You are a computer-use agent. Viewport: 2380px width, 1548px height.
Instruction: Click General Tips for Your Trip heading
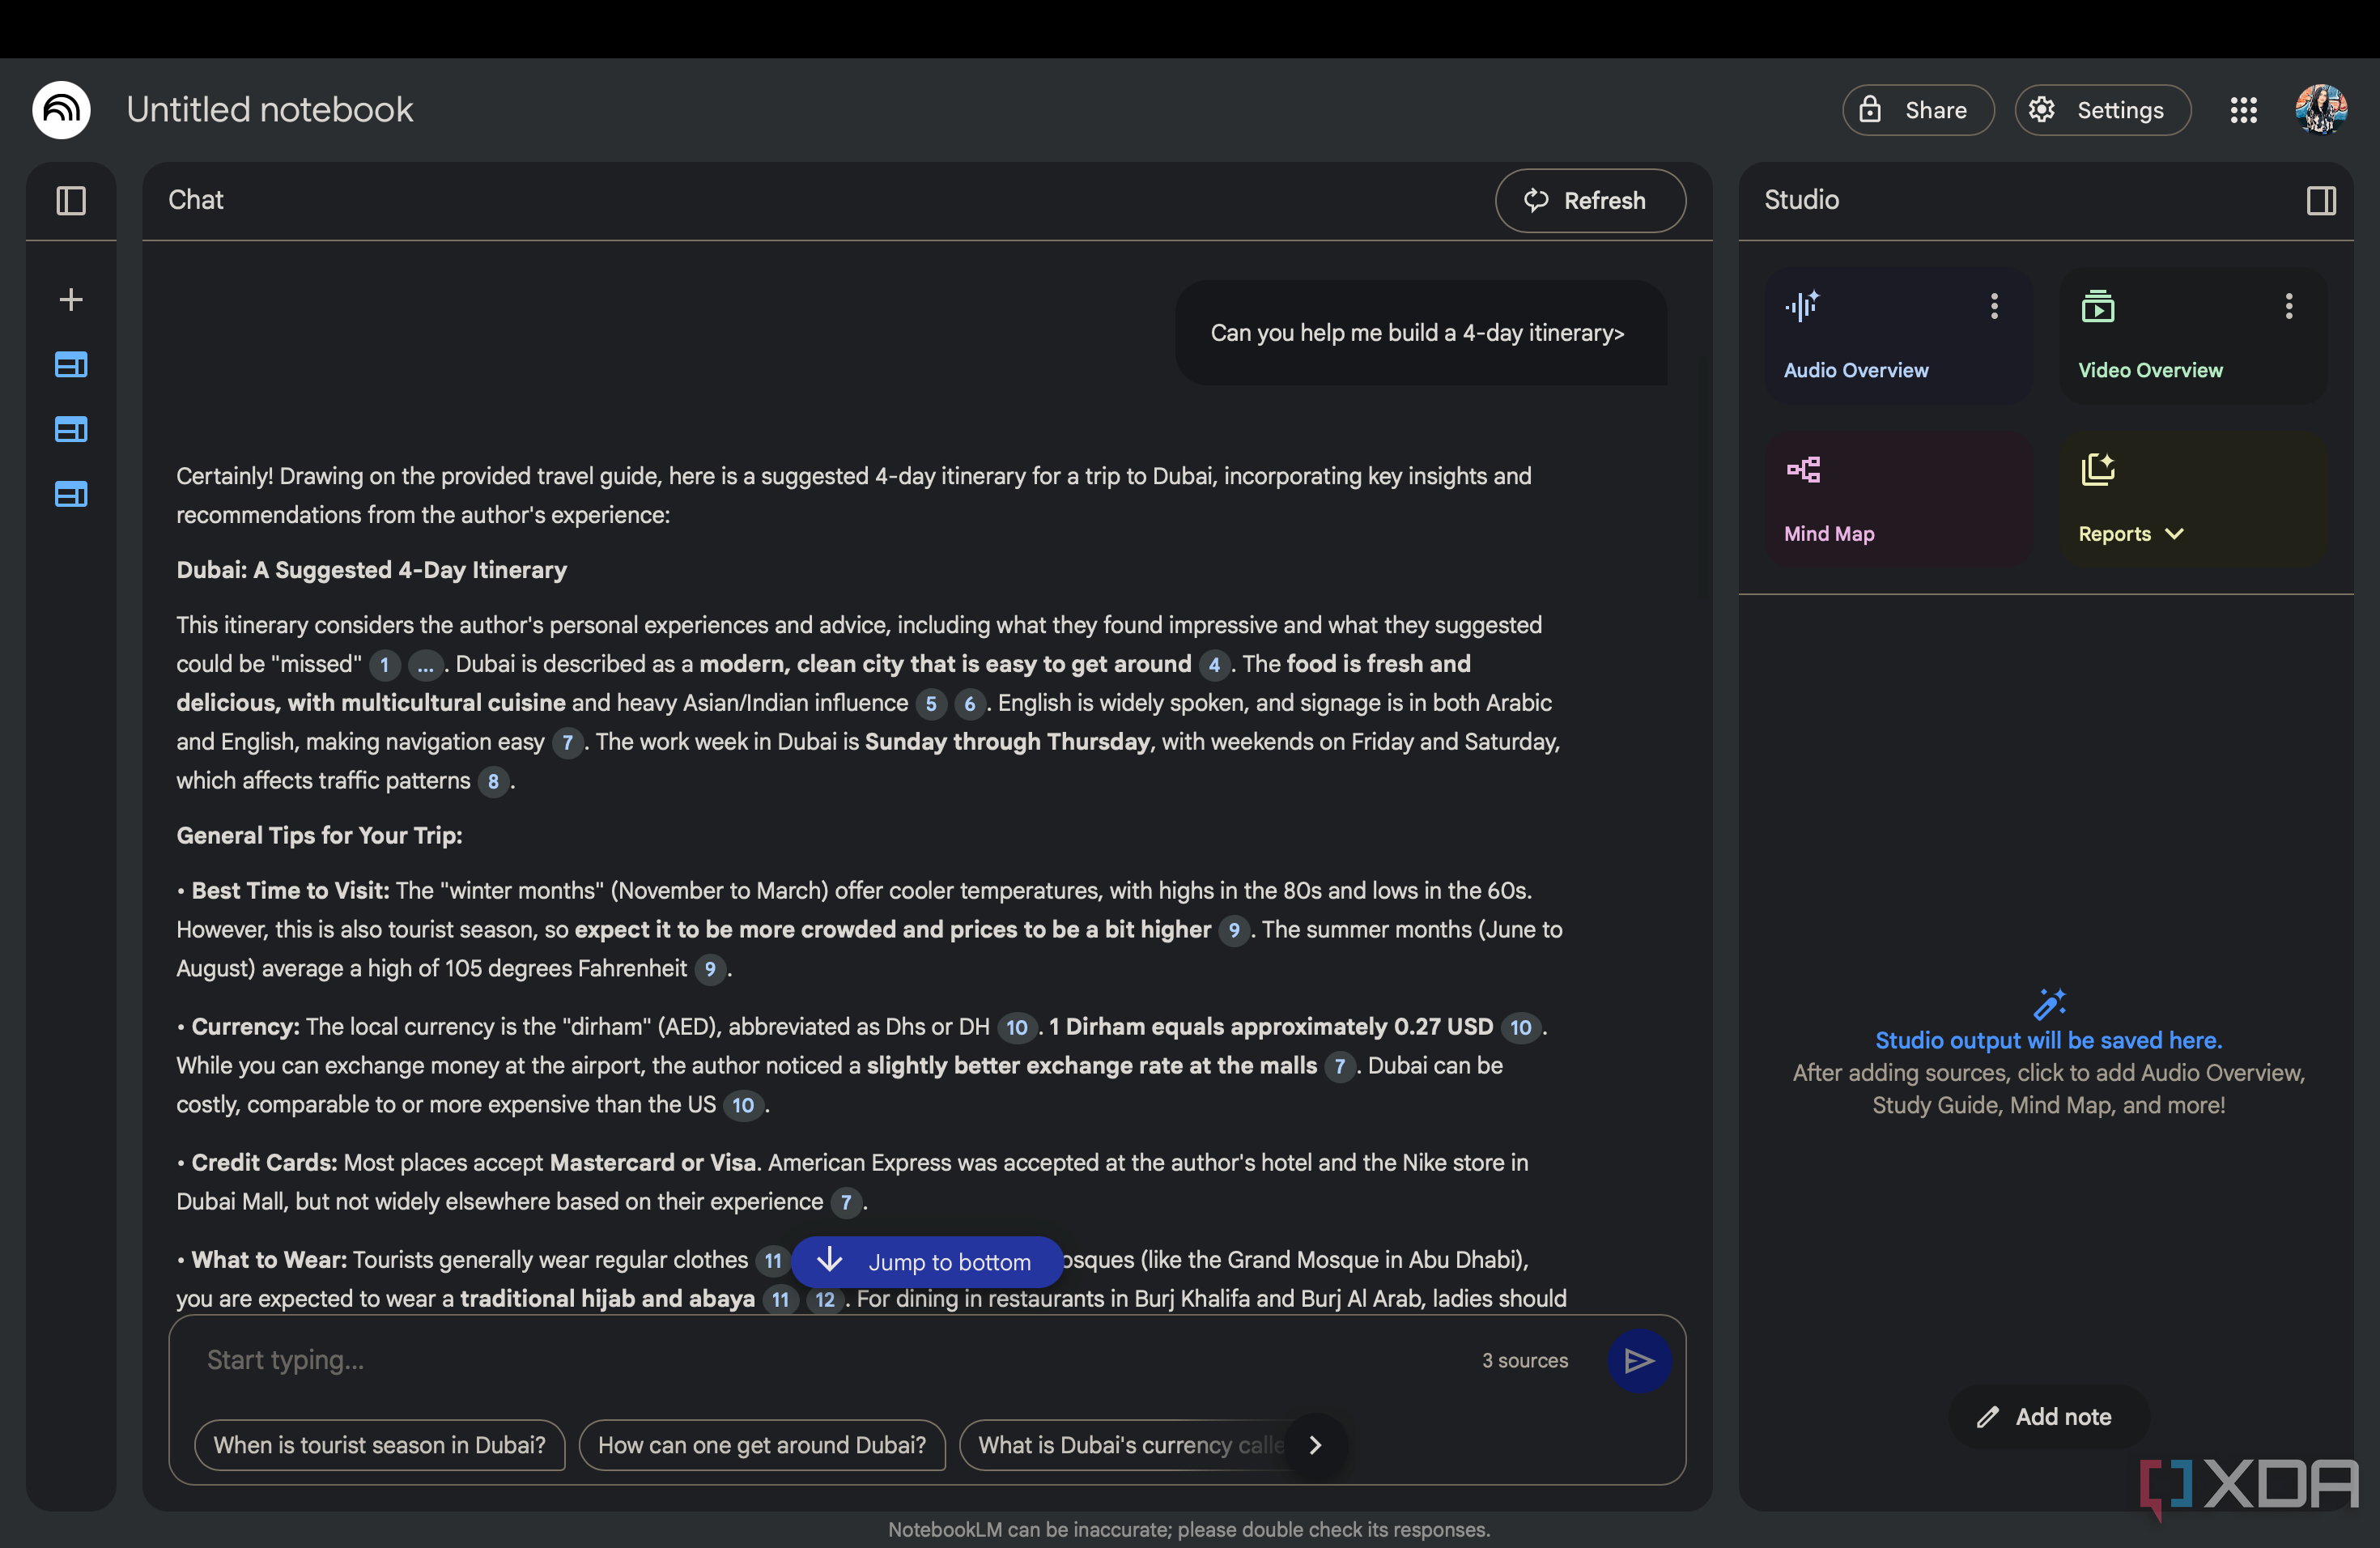click(x=320, y=836)
